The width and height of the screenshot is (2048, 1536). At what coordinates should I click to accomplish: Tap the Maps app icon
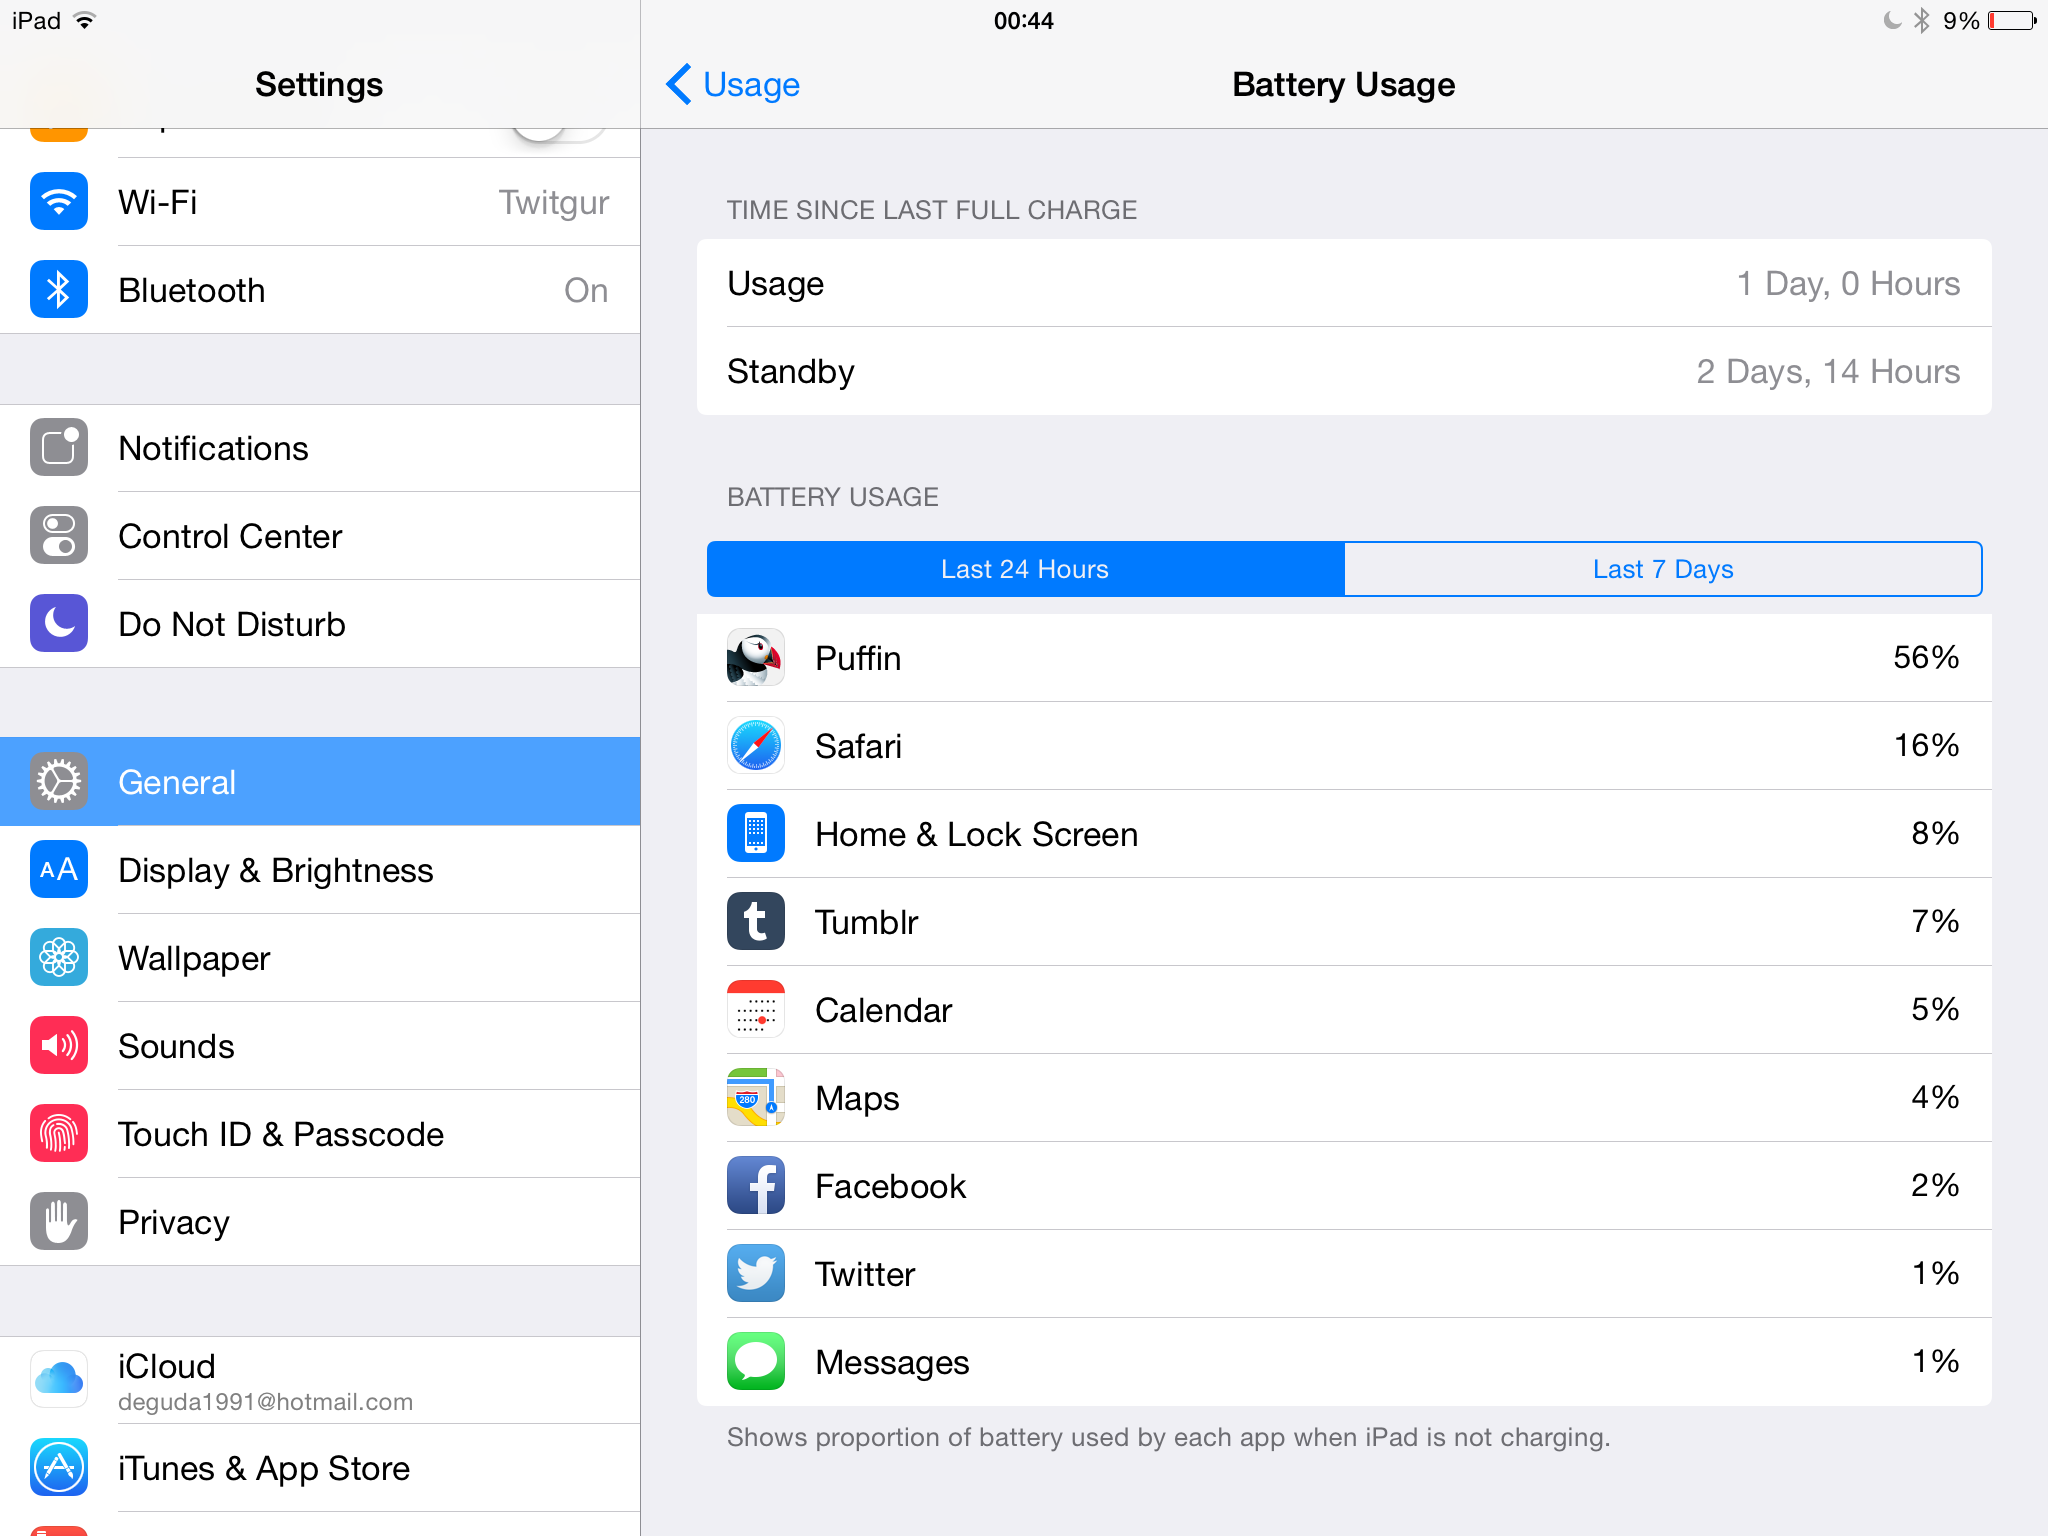756,1098
